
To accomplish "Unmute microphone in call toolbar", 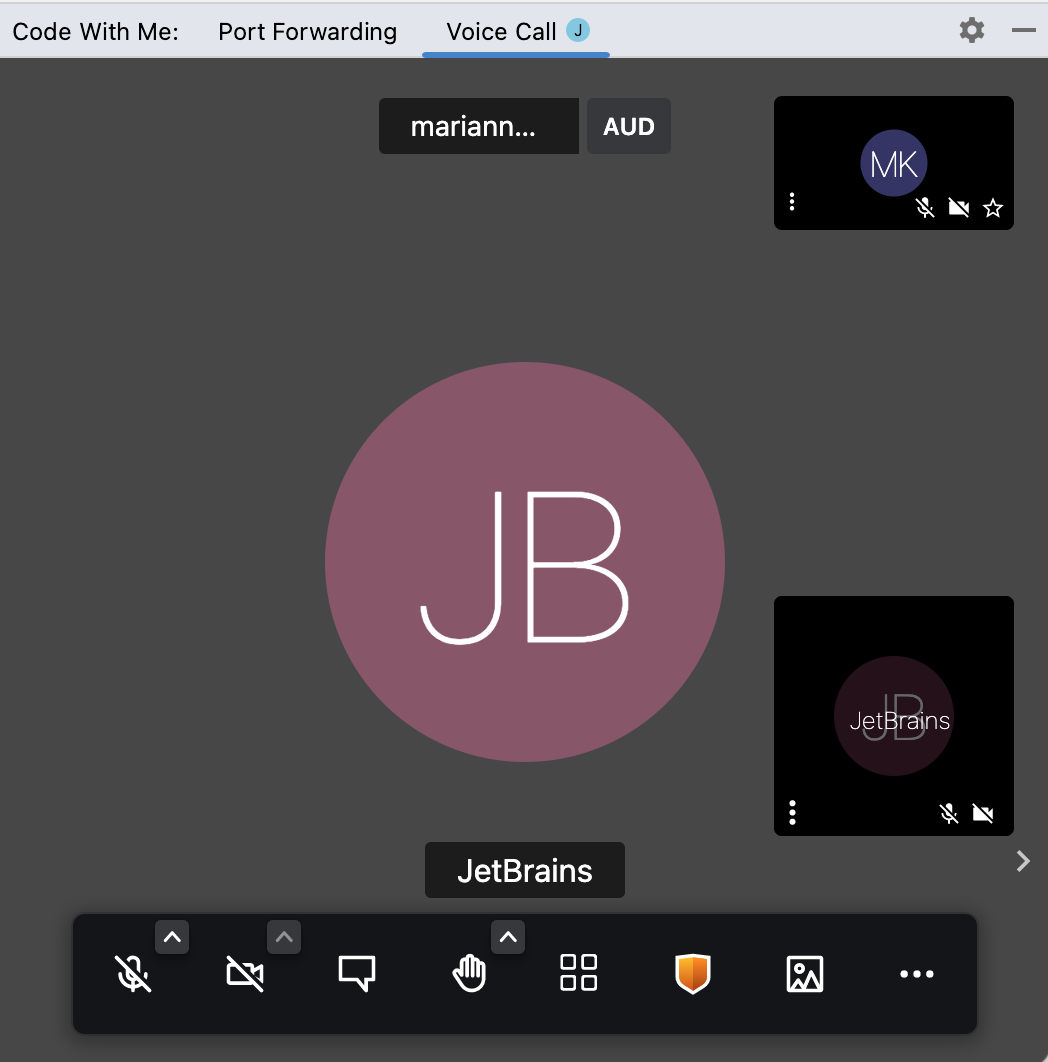I will point(133,973).
